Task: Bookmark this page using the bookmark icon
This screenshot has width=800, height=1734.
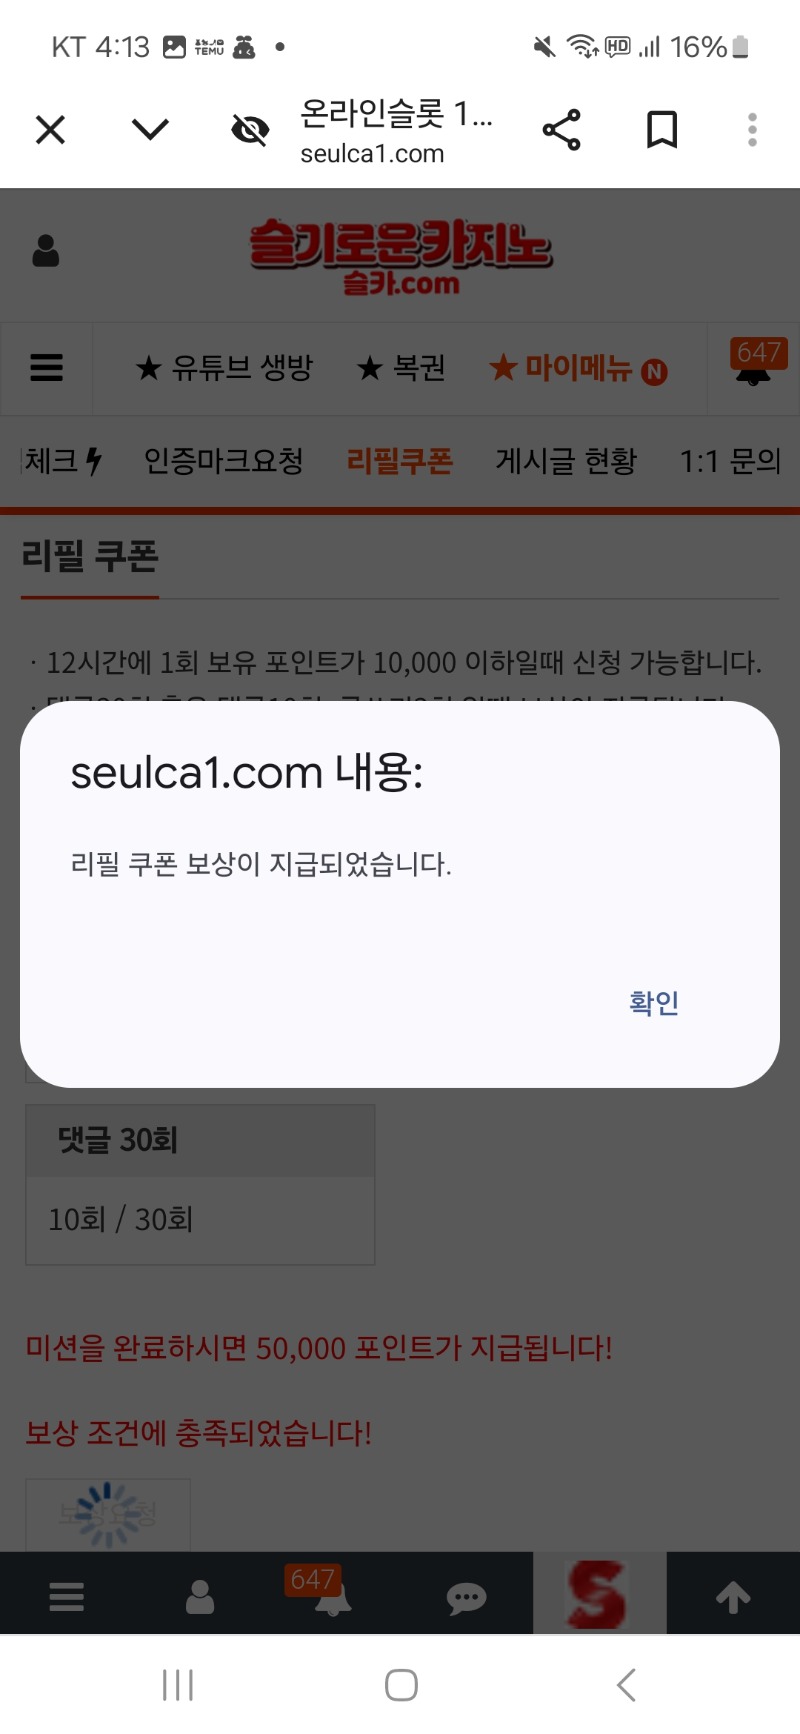Action: coord(661,130)
